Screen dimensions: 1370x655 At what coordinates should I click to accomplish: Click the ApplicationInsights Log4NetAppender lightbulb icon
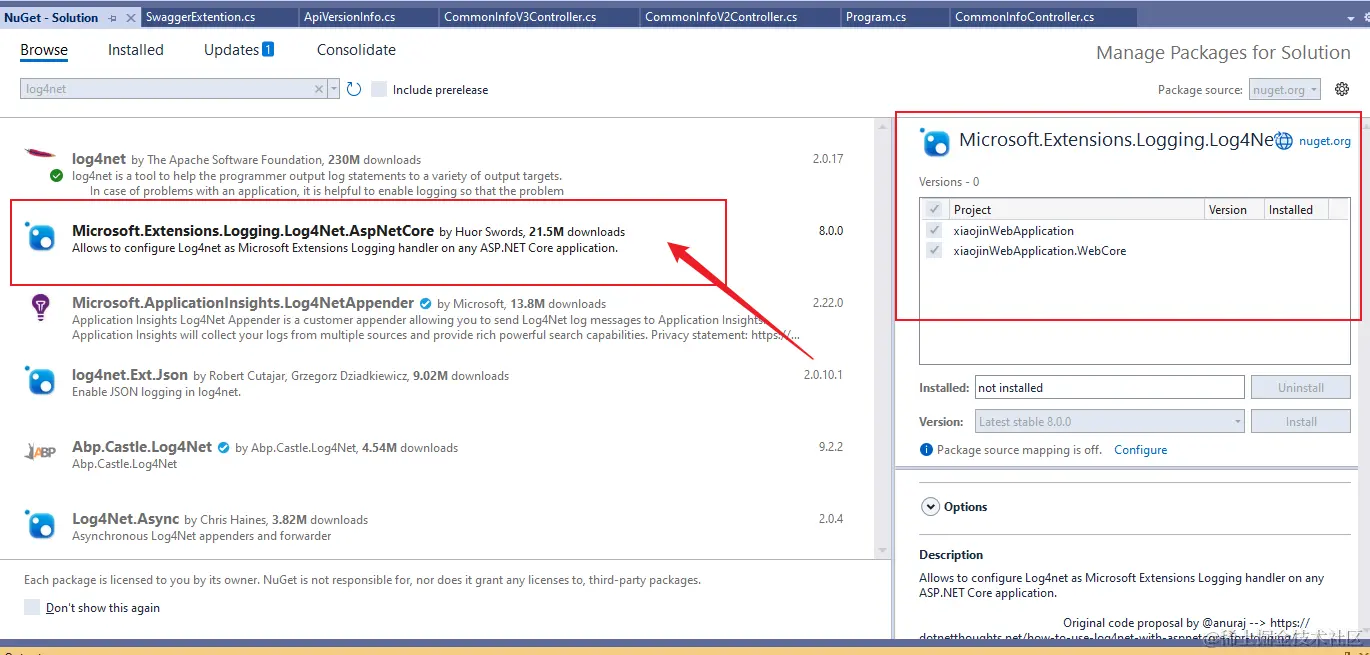pos(40,307)
